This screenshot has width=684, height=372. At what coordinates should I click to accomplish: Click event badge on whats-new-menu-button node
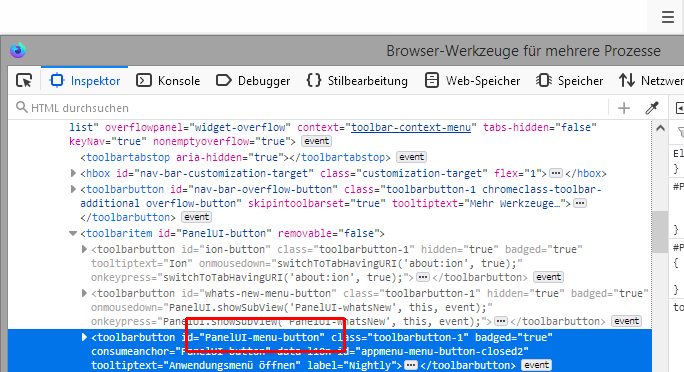[626, 321]
